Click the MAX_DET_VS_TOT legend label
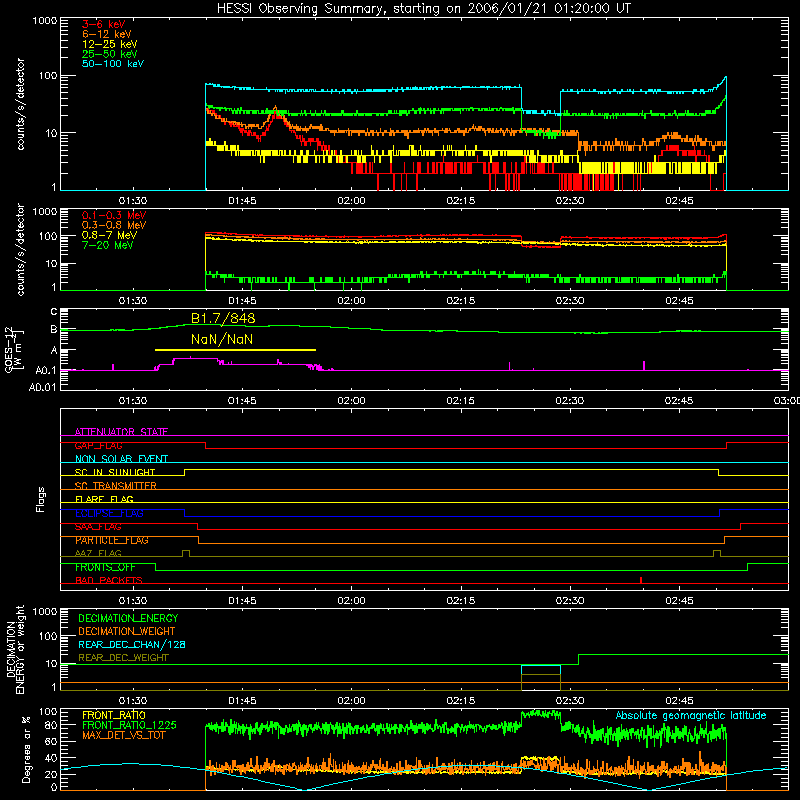 [124, 735]
